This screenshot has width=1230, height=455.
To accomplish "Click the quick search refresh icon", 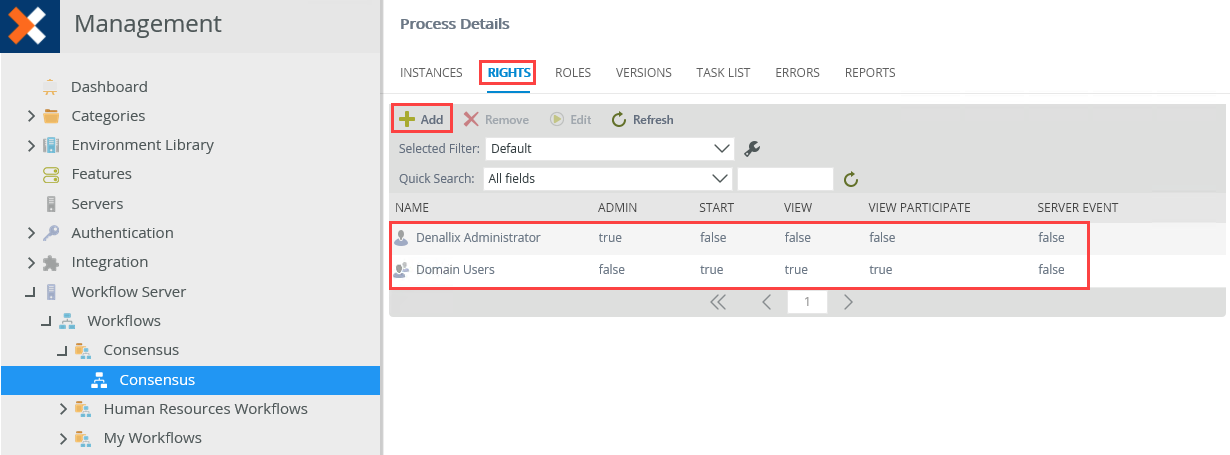I will [x=851, y=179].
